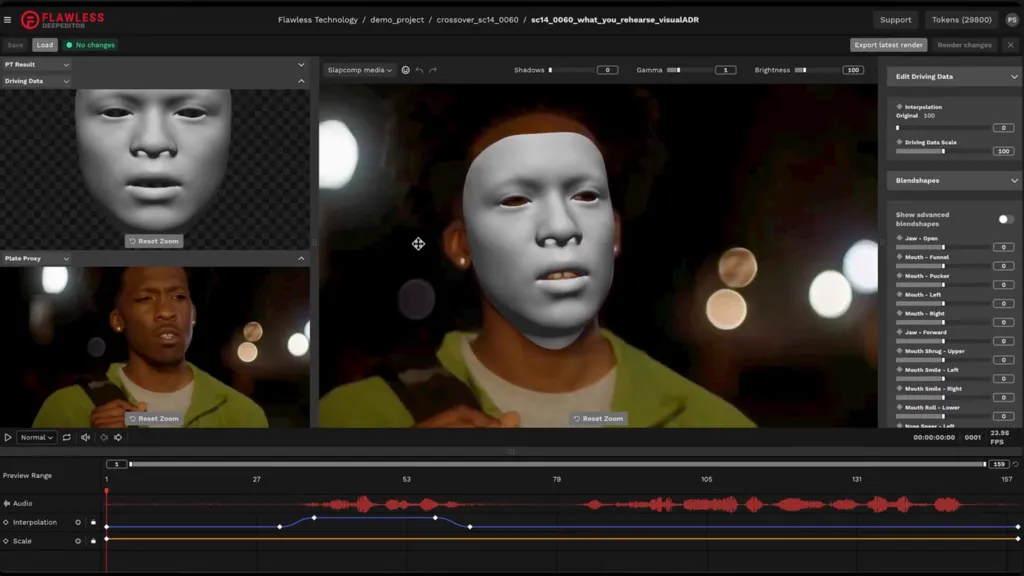Open the Support menu
Viewport: 1024px width, 576px height.
895,20
